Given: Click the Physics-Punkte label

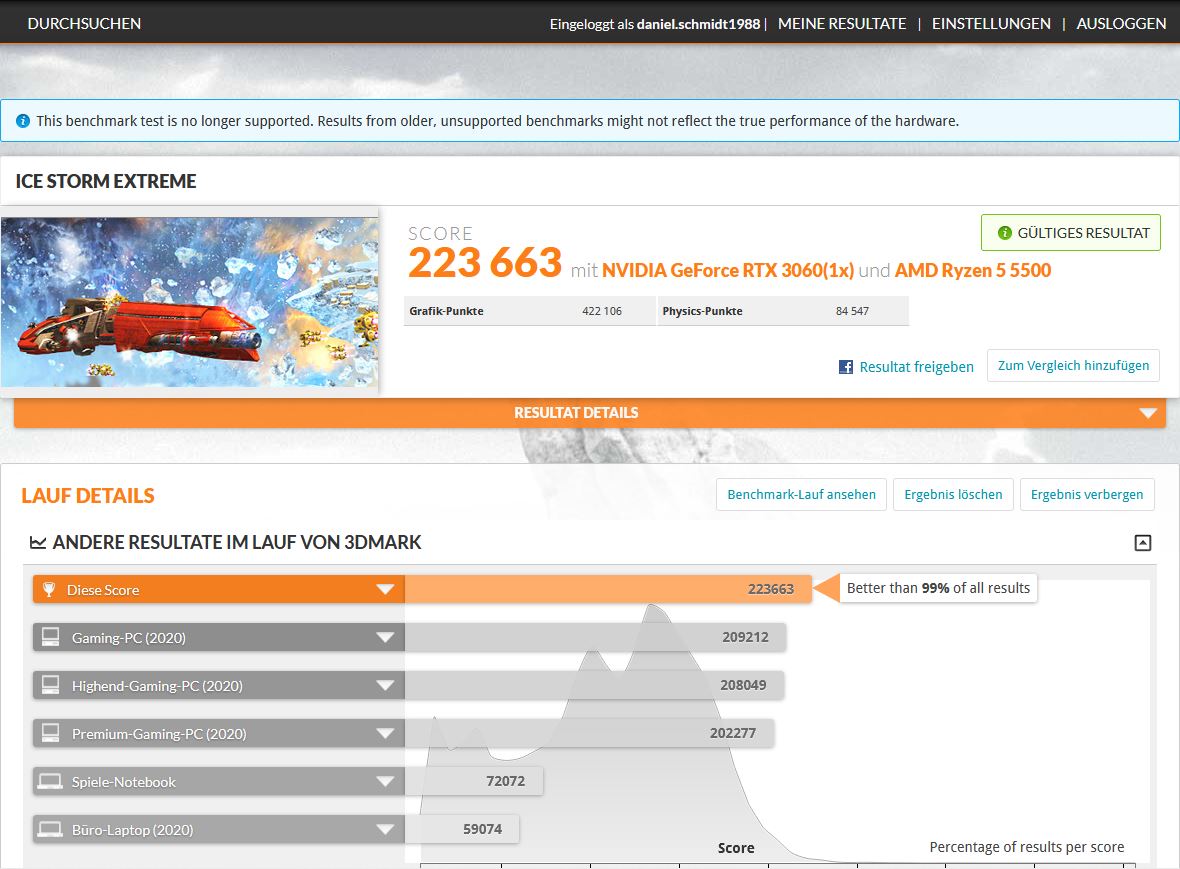Looking at the screenshot, I should pos(702,311).
